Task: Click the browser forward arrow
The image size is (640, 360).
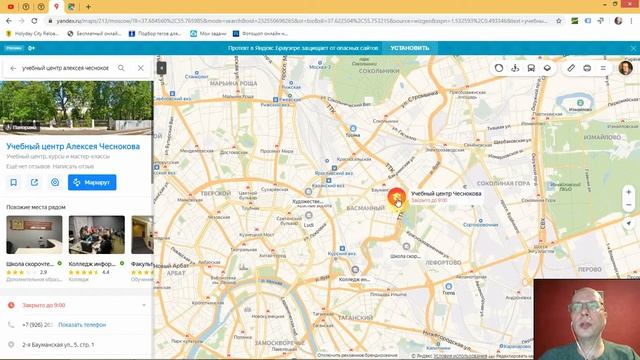Action: (x=21, y=21)
